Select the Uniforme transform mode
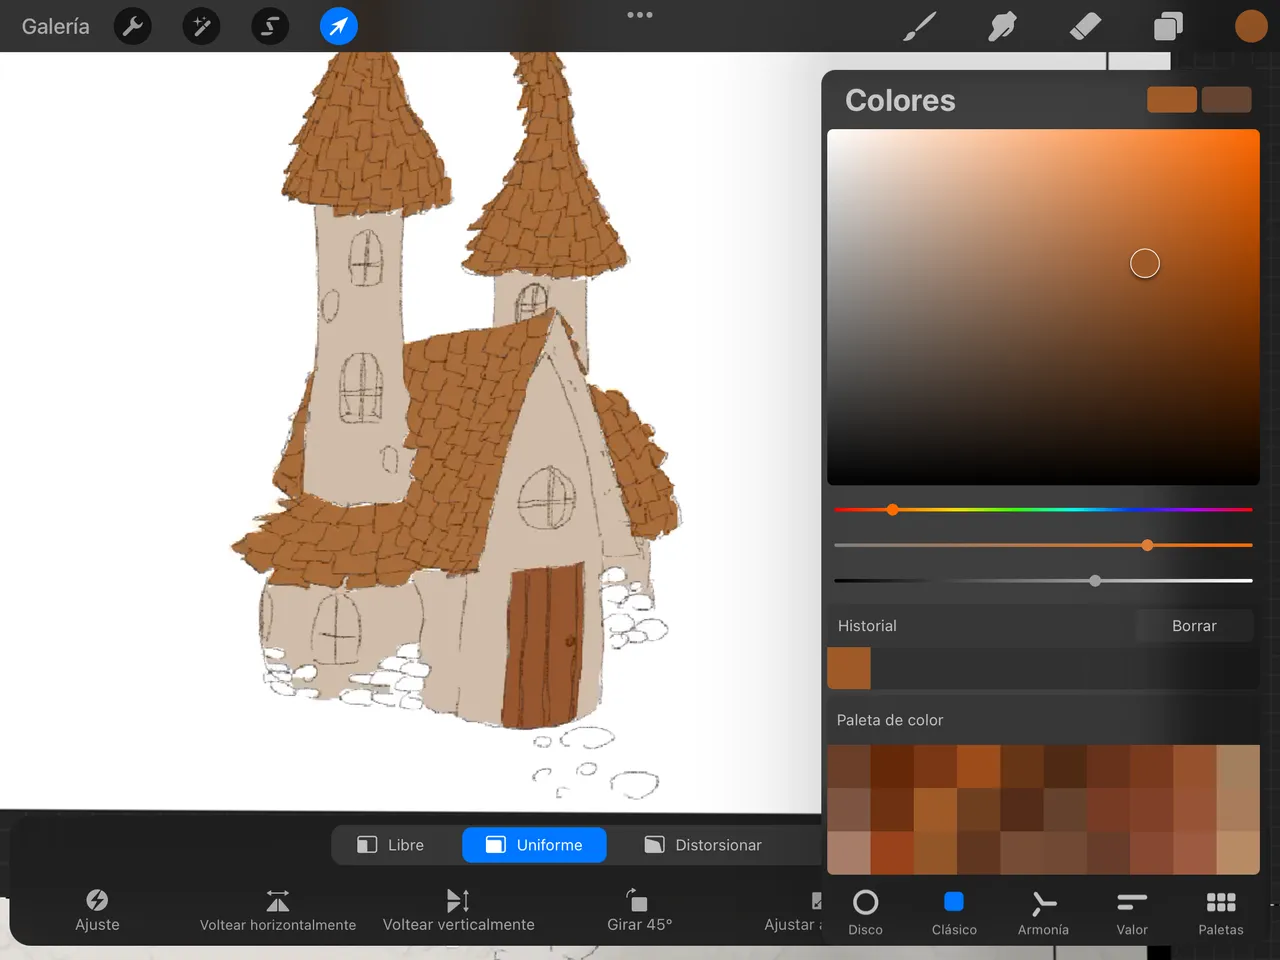Image resolution: width=1280 pixels, height=960 pixels. [535, 845]
